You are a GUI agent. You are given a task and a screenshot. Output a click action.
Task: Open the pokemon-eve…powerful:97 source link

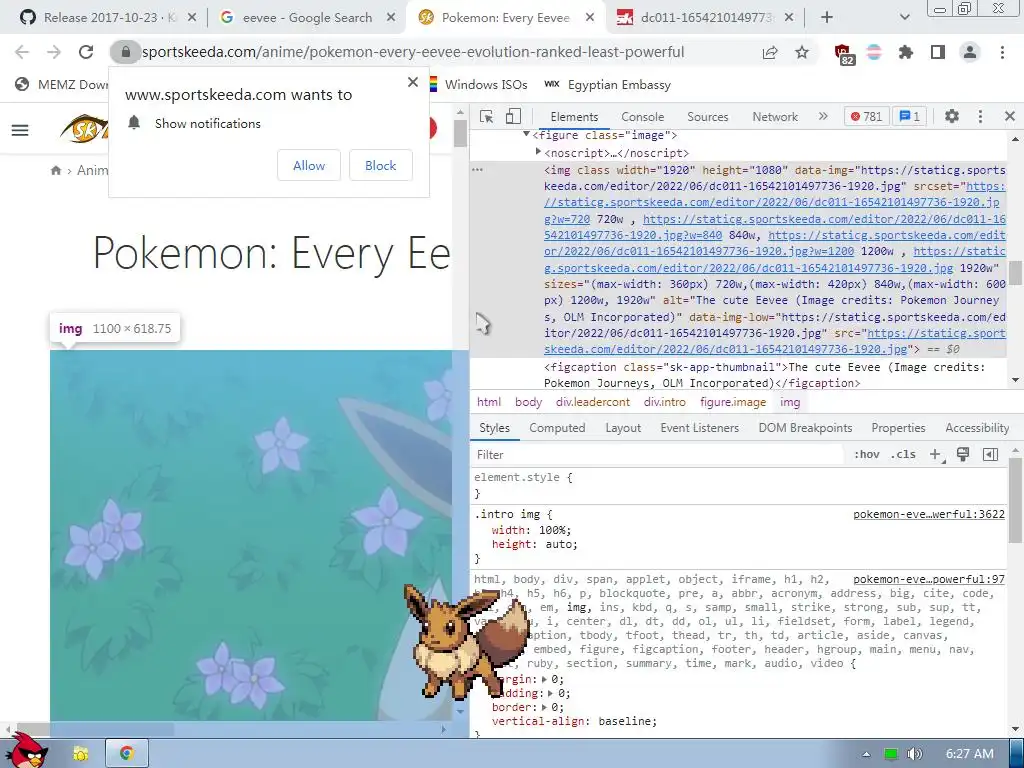pyautogui.click(x=929, y=579)
